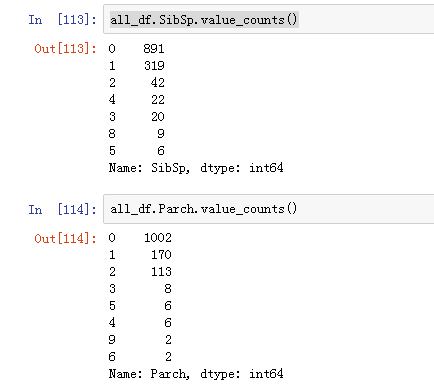Click the count 1002 in Parch output
Image resolution: width=434 pixels, height=387 pixels.
(x=158, y=238)
